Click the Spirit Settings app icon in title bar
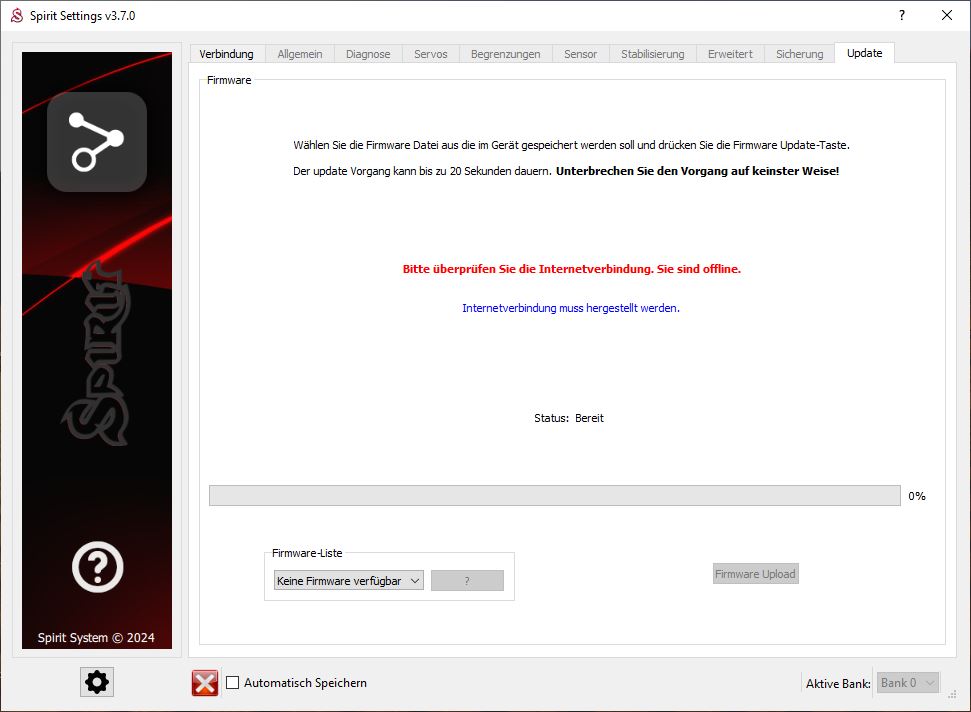This screenshot has height=712, width=971. pos(16,16)
